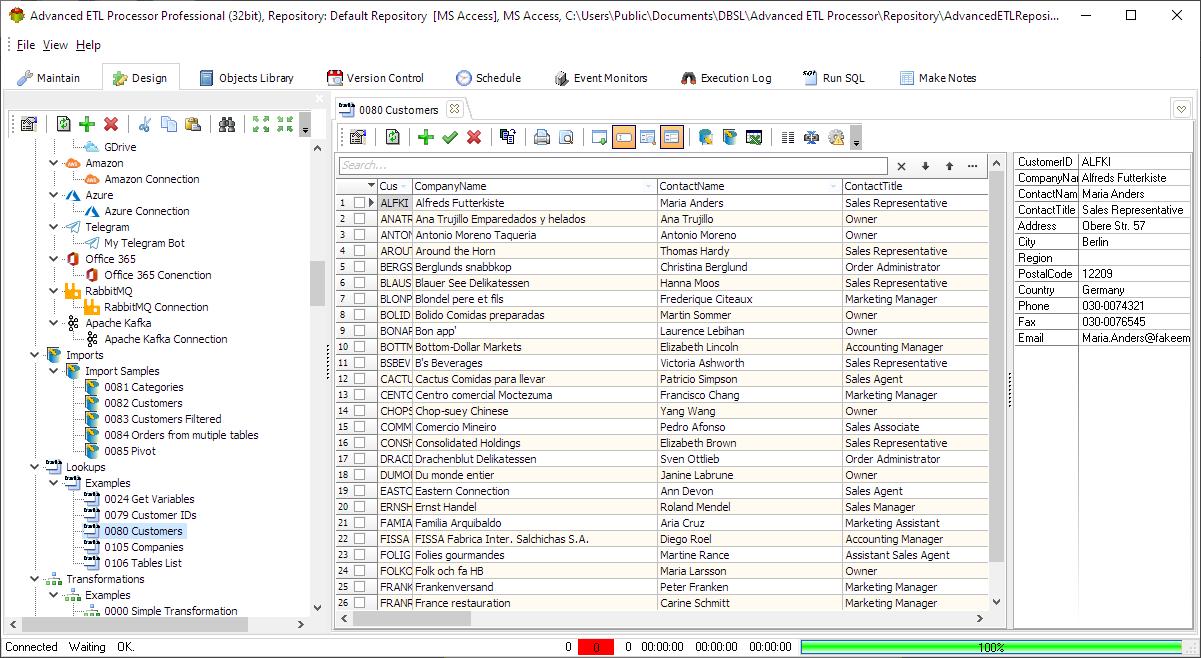
Task: Tick checkbox for Blauer See Delikatessen row
Action: tap(359, 283)
